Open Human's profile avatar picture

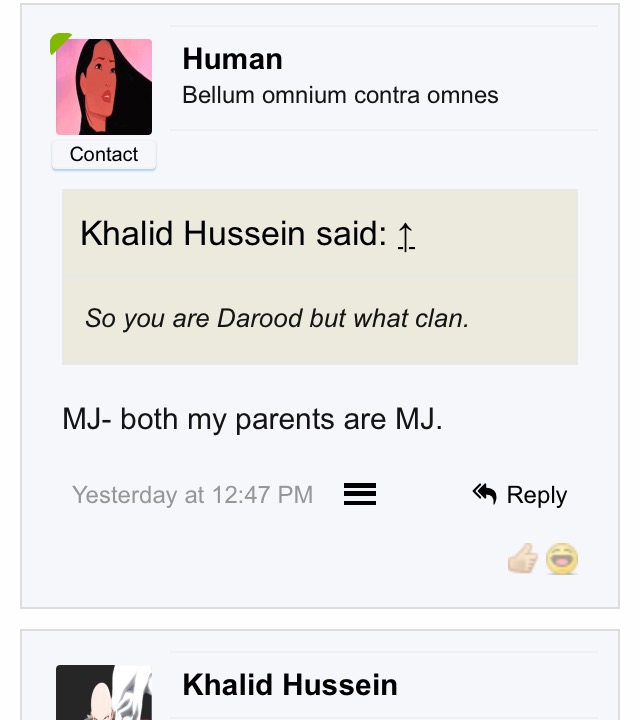[104, 87]
